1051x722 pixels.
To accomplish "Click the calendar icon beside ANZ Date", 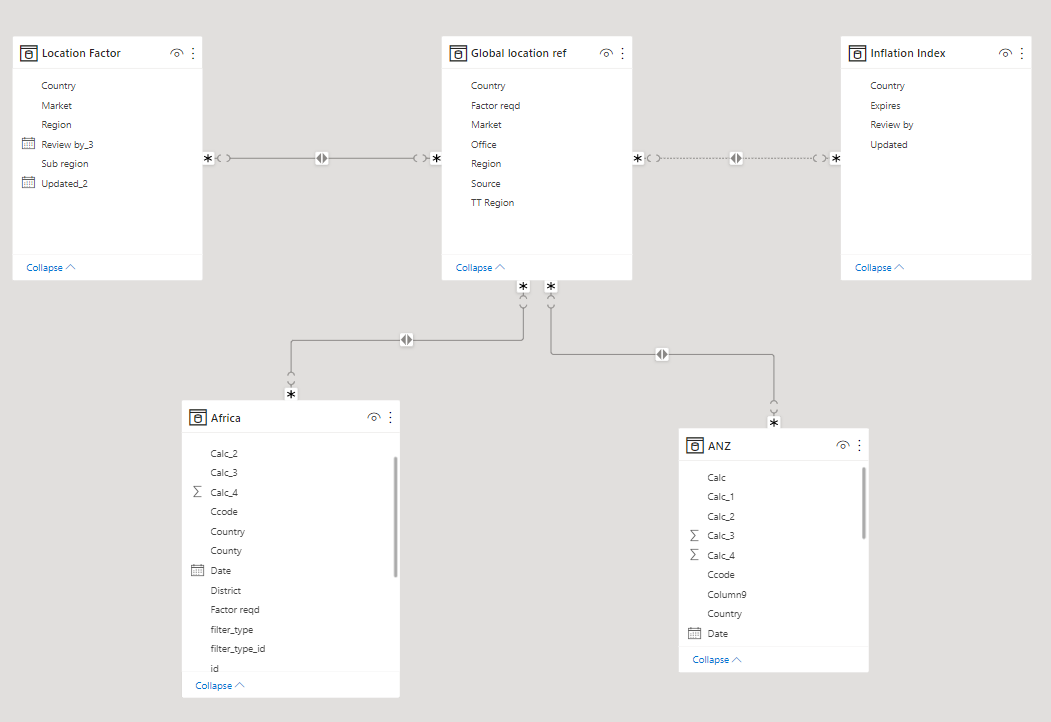I will point(694,633).
